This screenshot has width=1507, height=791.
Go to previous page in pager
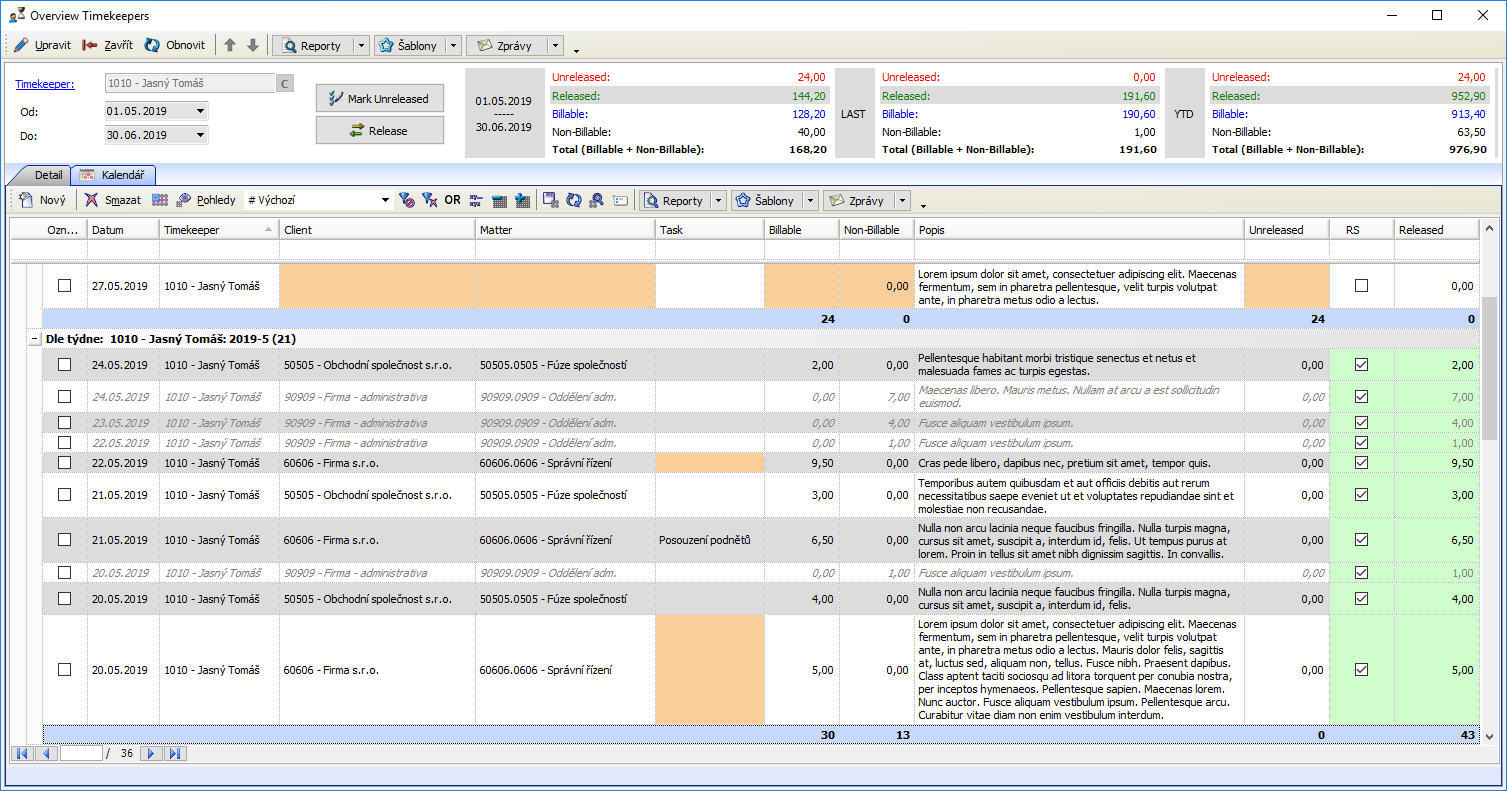(46, 753)
